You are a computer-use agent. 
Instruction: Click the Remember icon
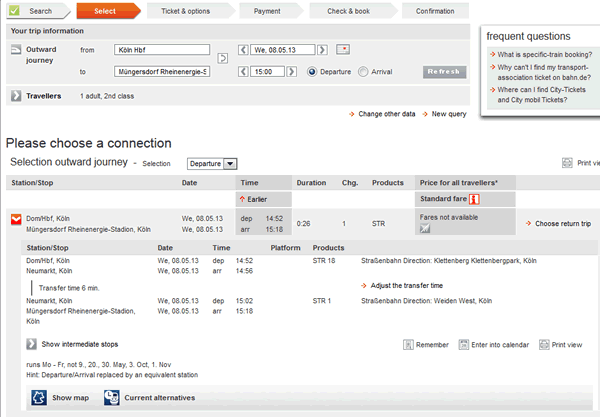point(408,344)
